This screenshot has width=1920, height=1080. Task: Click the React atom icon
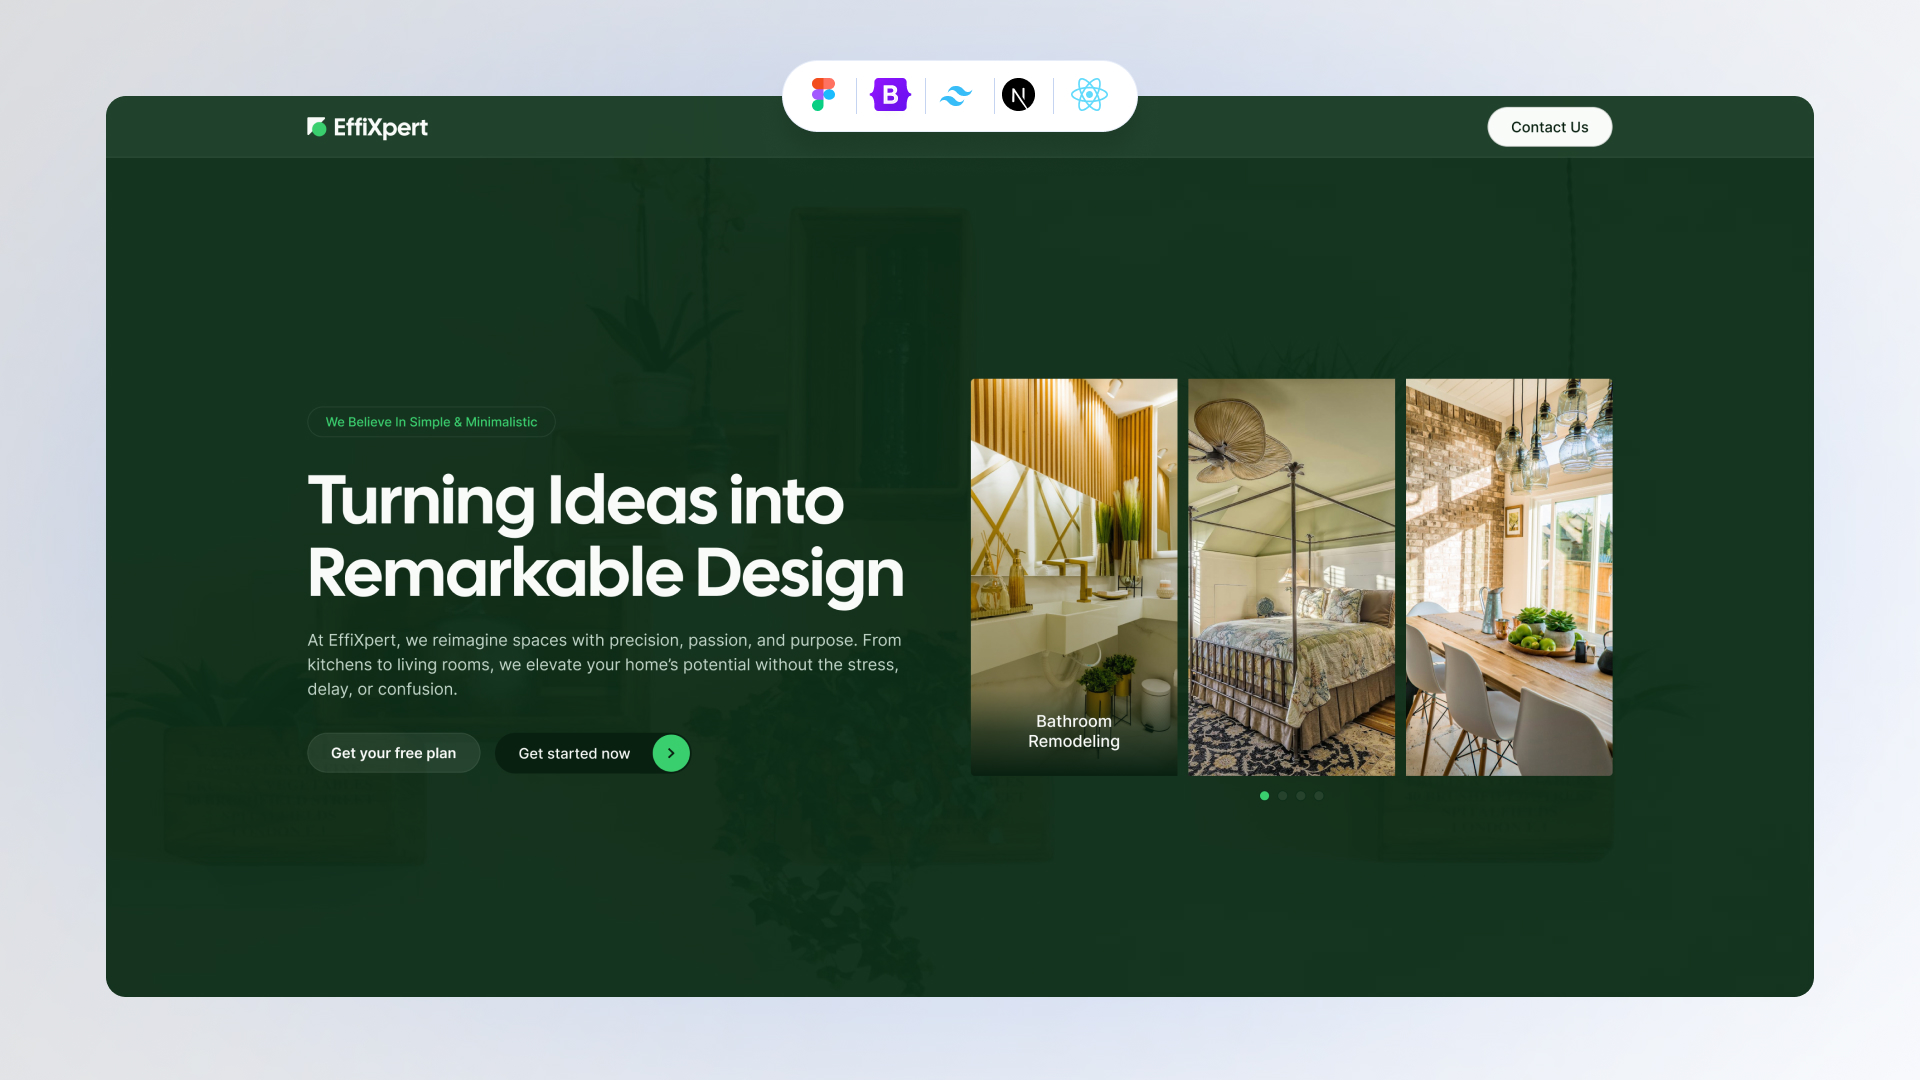coord(1089,95)
